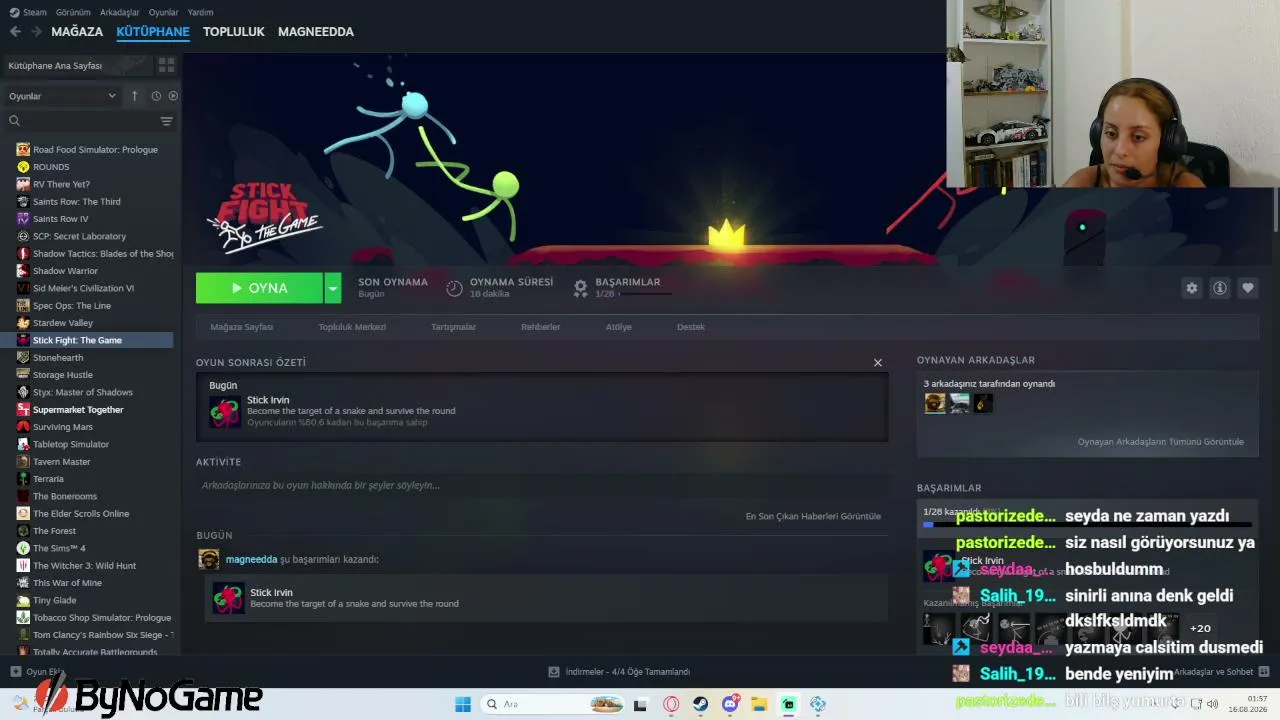Click the downloads status icon

[x=554, y=672]
